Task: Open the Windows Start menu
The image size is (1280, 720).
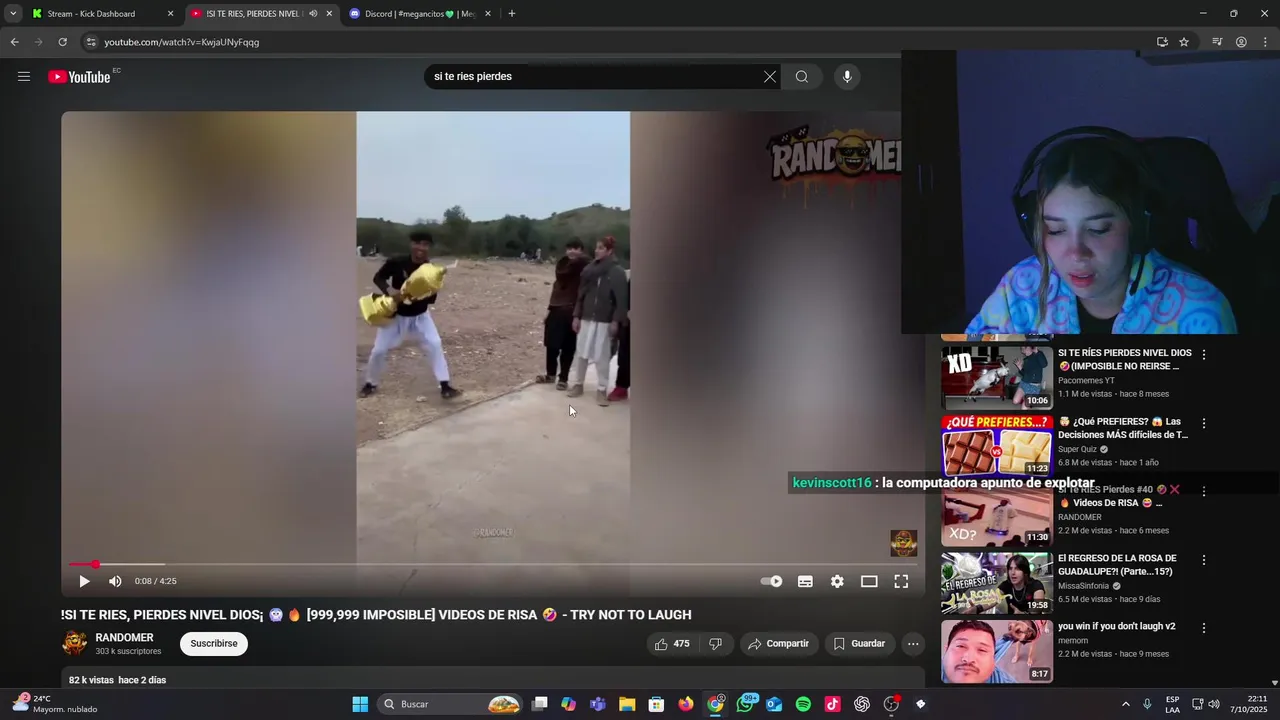Action: tap(360, 704)
